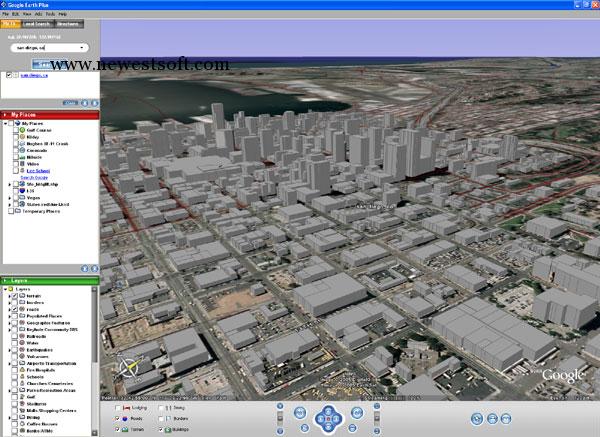The width and height of the screenshot is (600, 437).
Task: Enable the Golf Course placemark checkbox
Action: [x=16, y=130]
